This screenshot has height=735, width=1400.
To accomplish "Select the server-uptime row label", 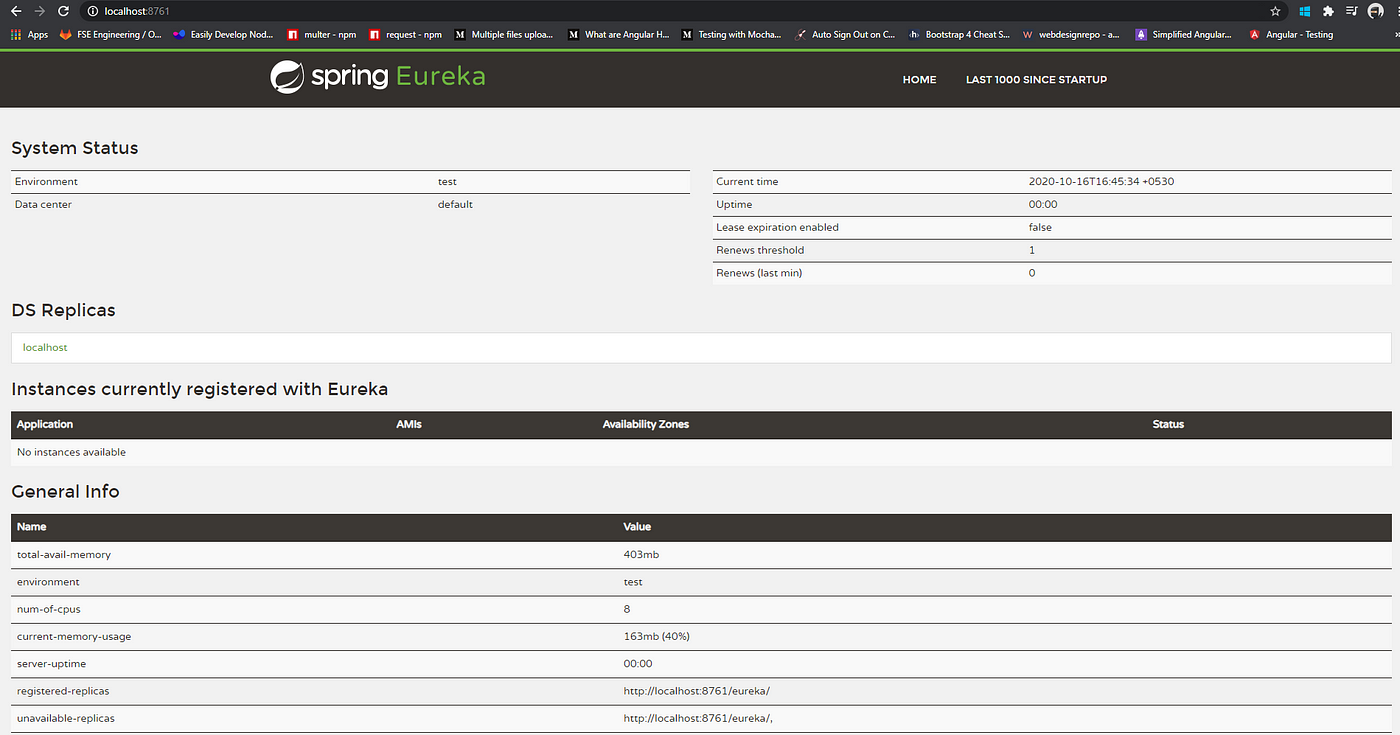I will pos(49,663).
